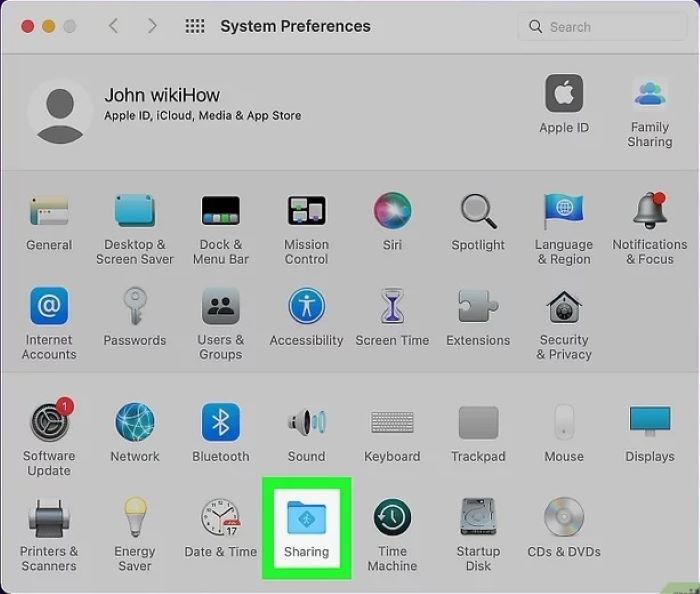700x594 pixels.
Task: Open Software Update pane
Action: 48,423
